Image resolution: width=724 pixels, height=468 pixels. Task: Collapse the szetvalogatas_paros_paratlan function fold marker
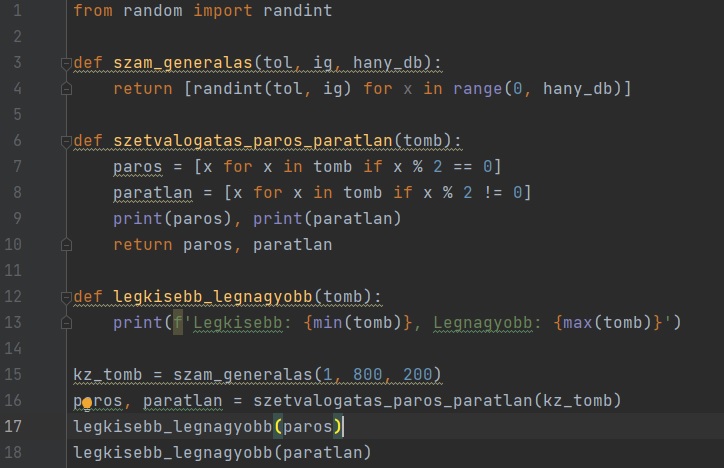[x=66, y=141]
